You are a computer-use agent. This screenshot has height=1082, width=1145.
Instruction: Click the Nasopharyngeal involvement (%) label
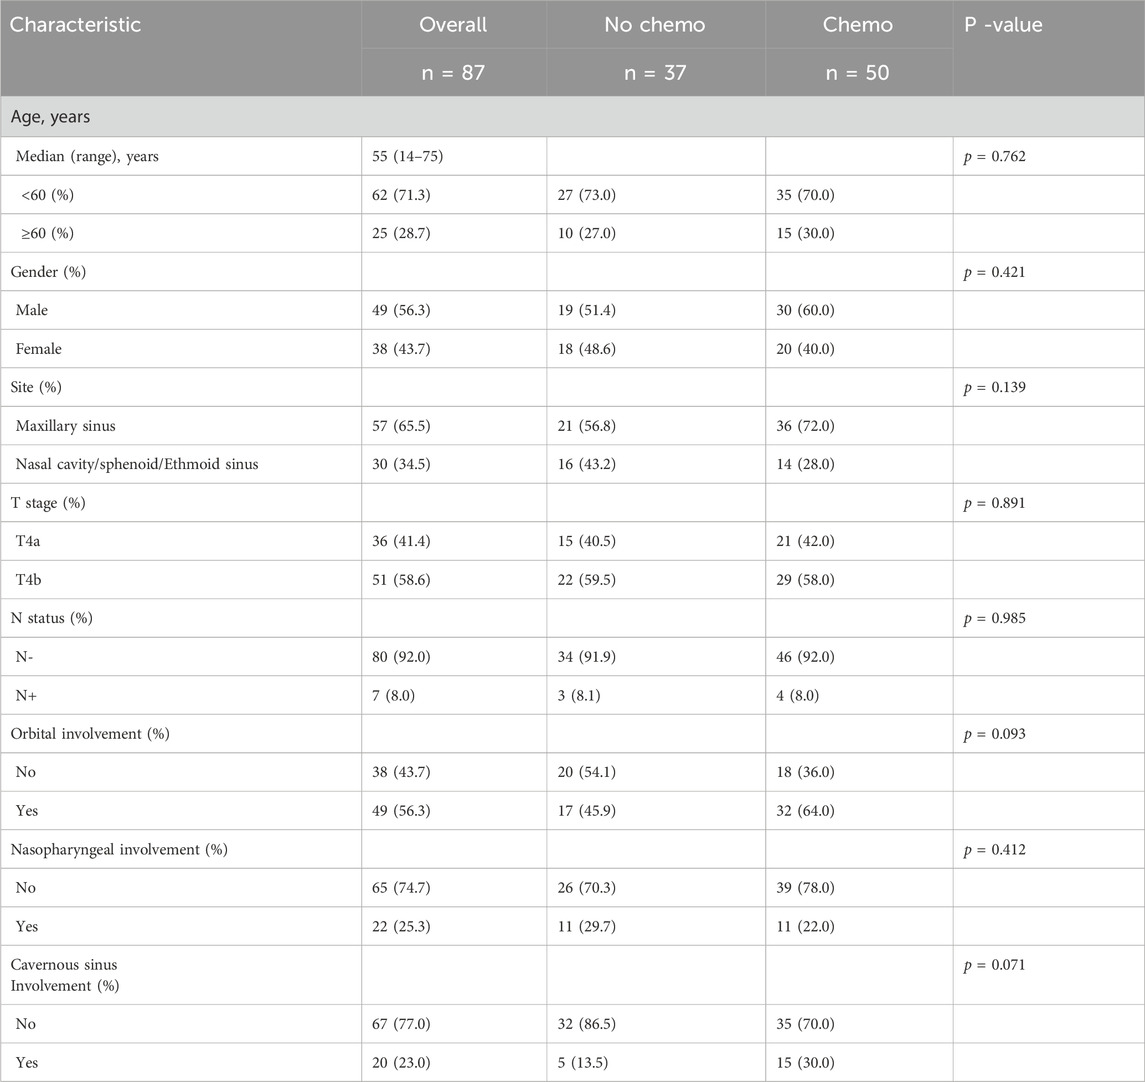[x=118, y=849]
